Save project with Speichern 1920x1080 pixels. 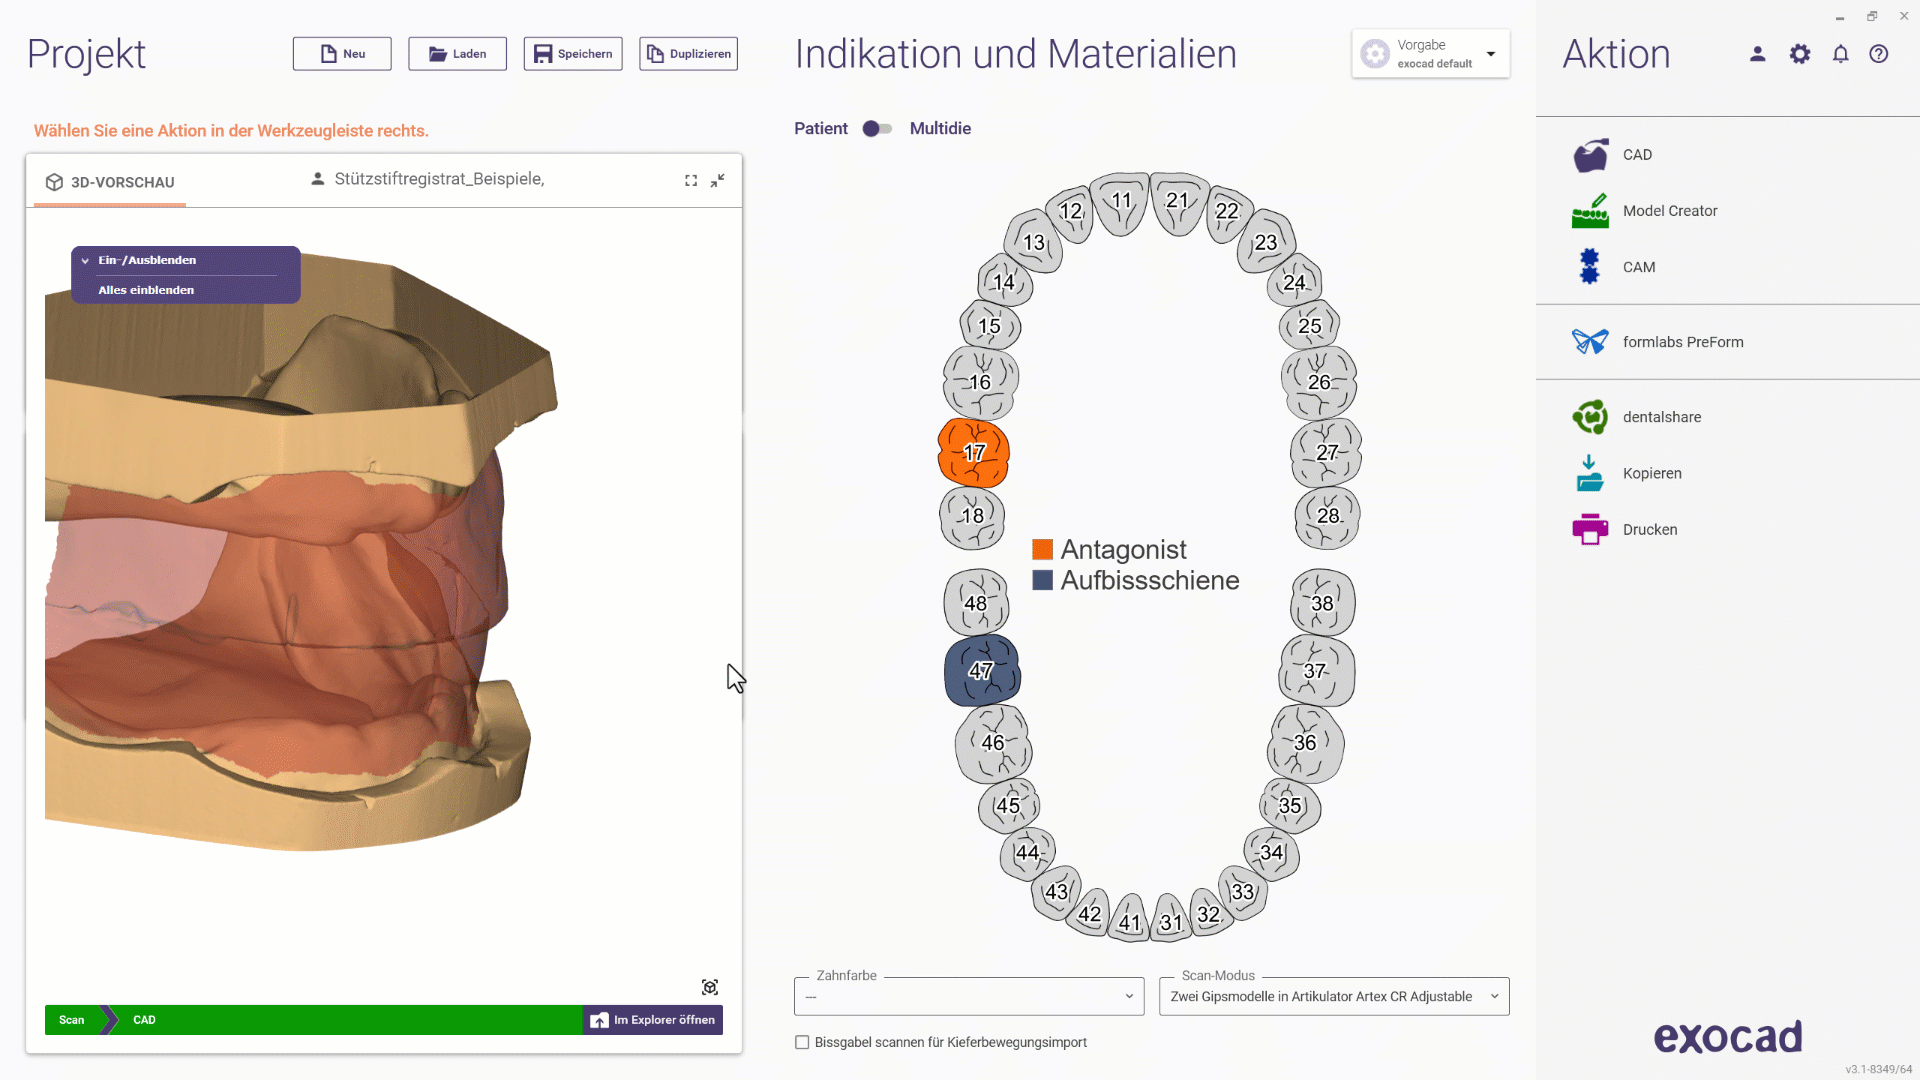pos(573,54)
